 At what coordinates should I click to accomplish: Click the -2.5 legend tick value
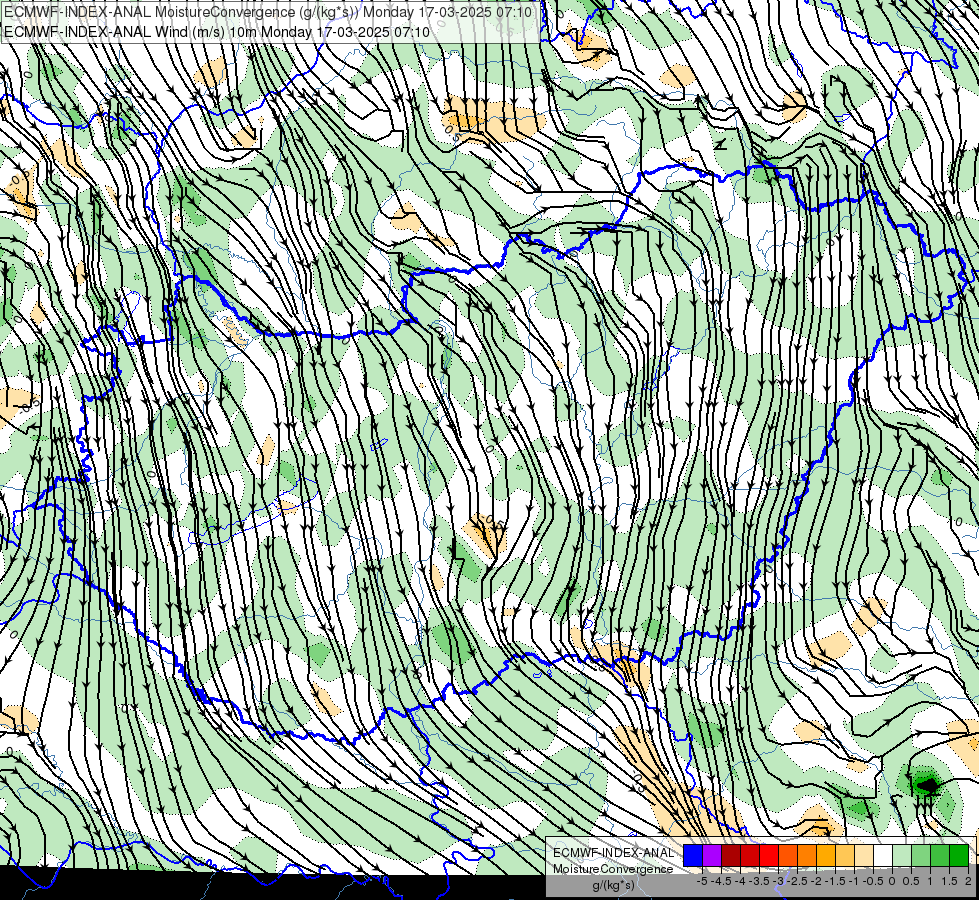pos(797,881)
